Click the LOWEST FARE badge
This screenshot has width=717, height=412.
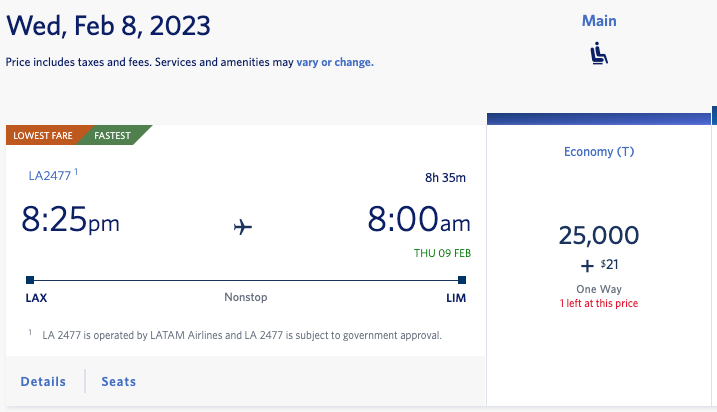click(43, 135)
